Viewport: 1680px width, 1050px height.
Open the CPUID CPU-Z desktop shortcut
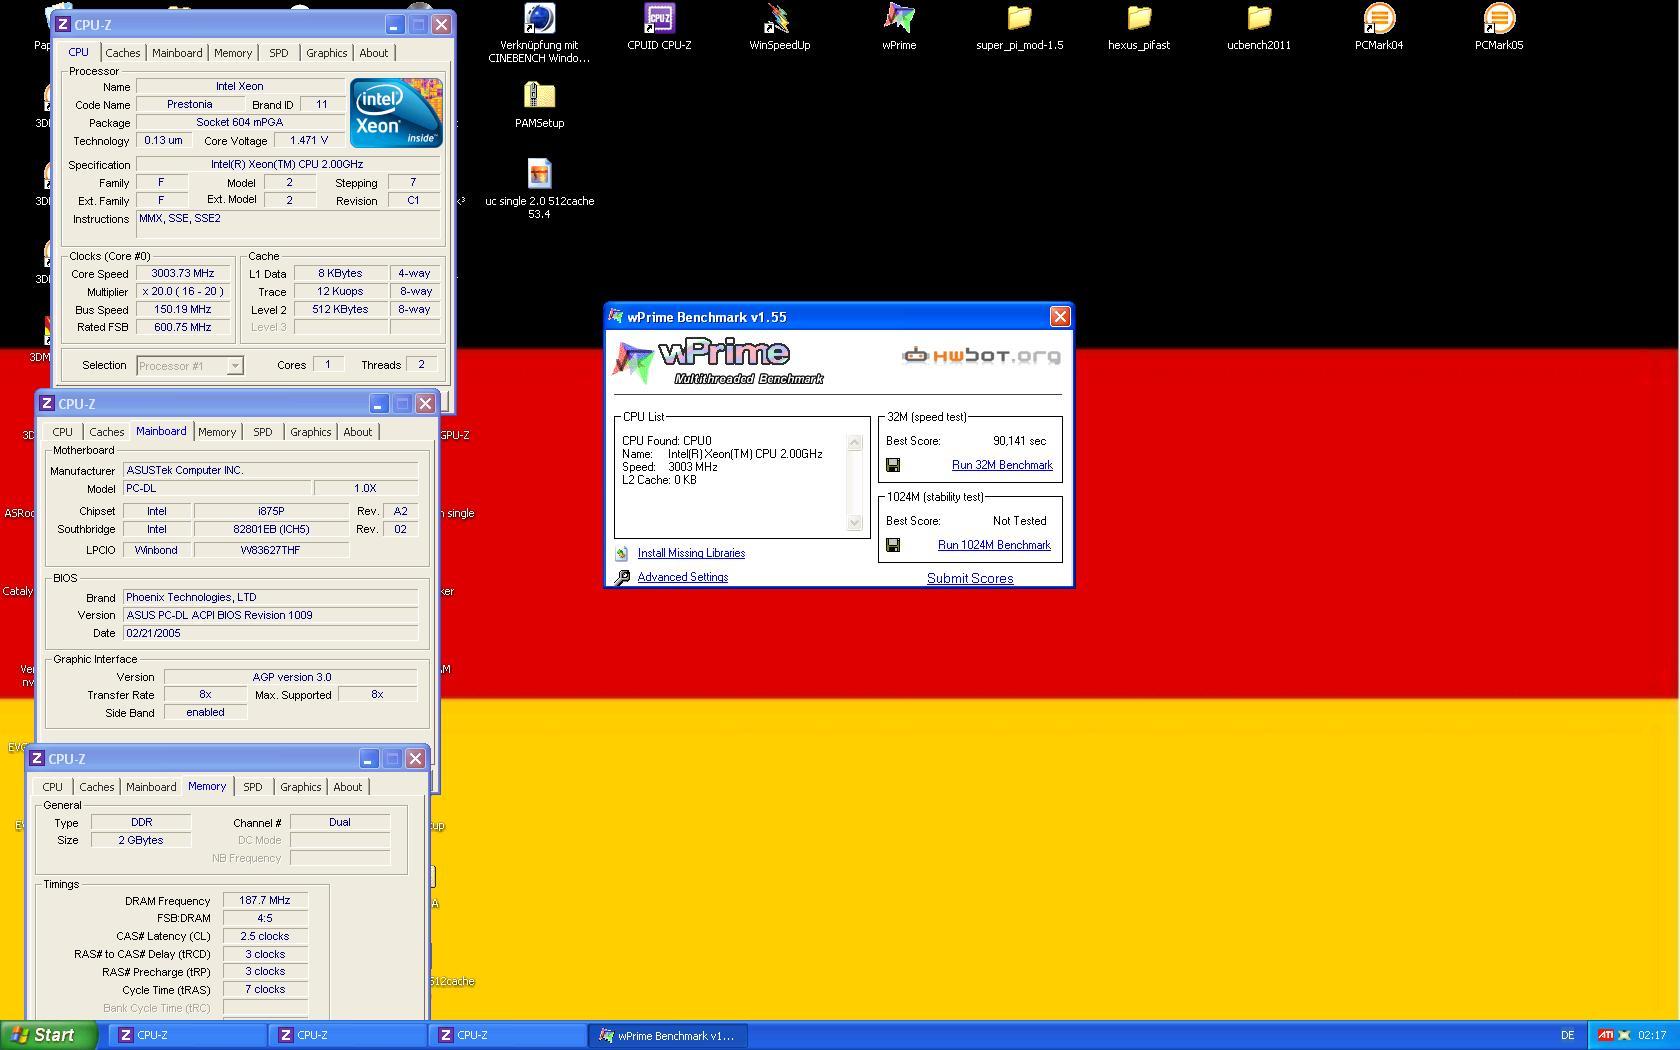coord(659,20)
